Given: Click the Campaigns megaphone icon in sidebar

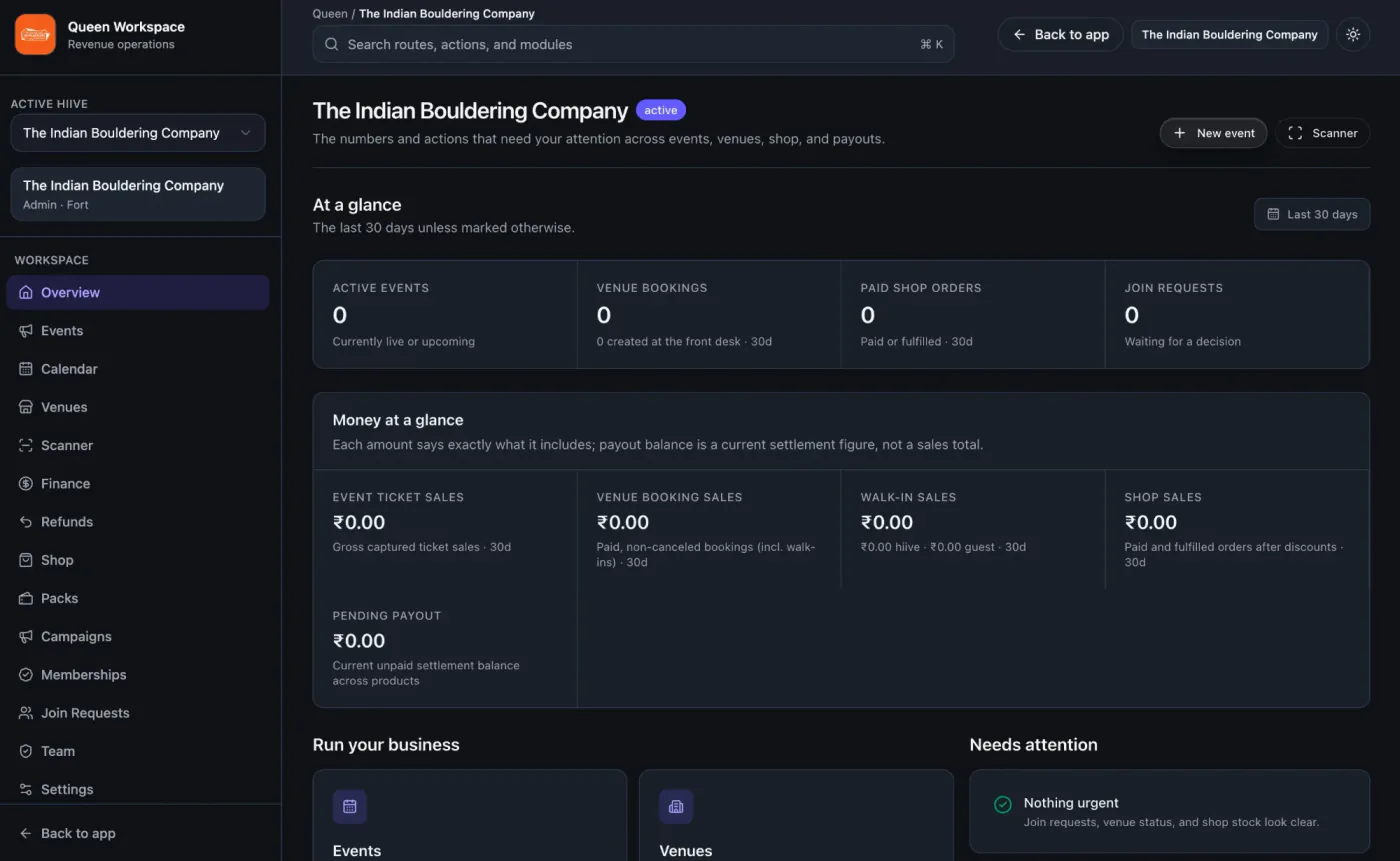Looking at the screenshot, I should (26, 637).
